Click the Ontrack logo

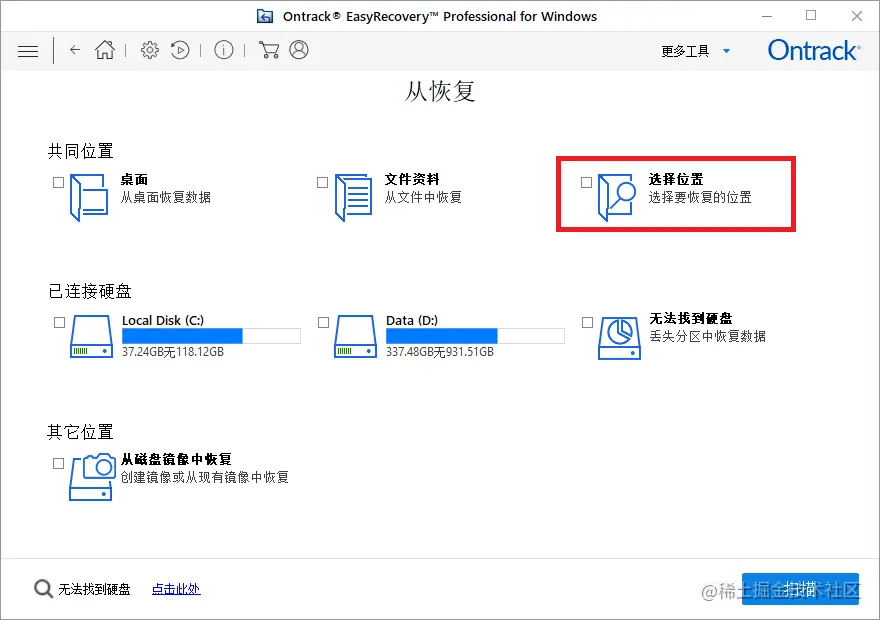[814, 50]
